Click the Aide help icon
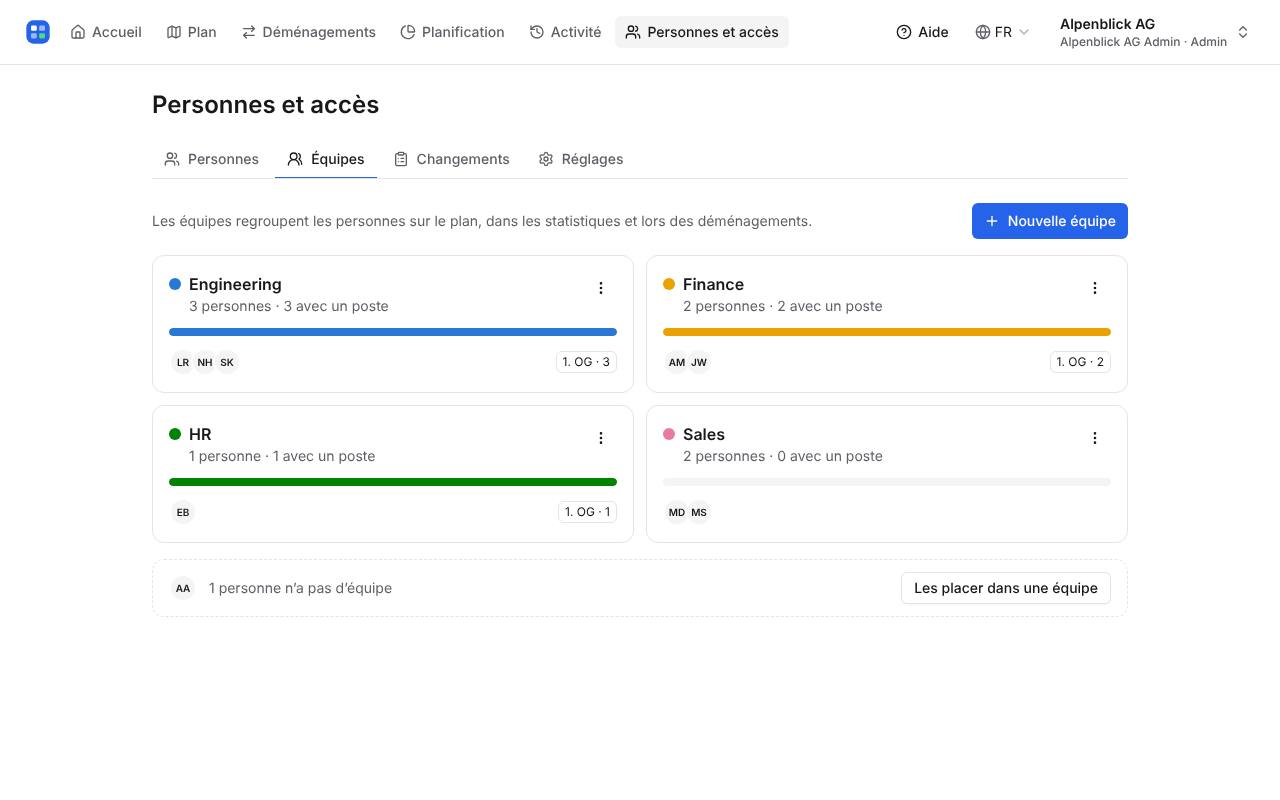Viewport: 1280px width, 800px height. 904,32
